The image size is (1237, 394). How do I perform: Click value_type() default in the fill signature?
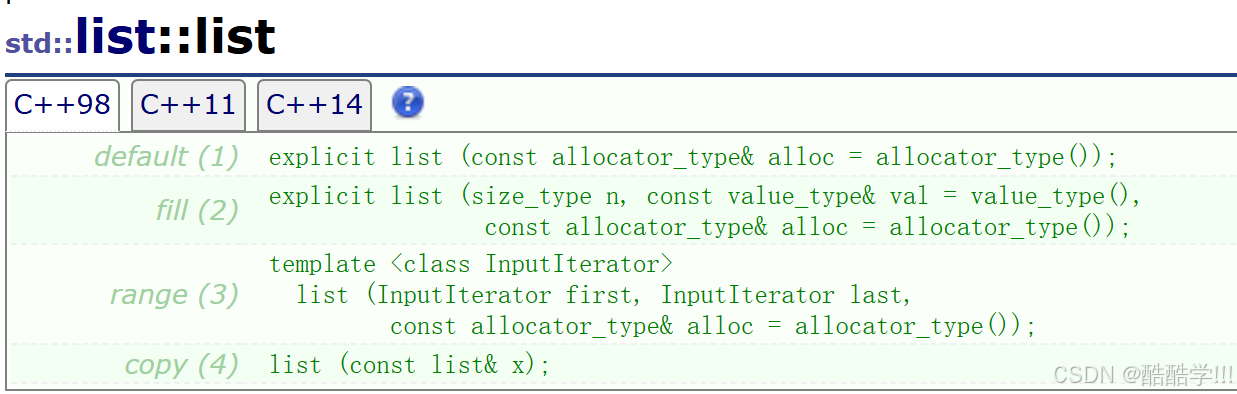pos(1049,196)
